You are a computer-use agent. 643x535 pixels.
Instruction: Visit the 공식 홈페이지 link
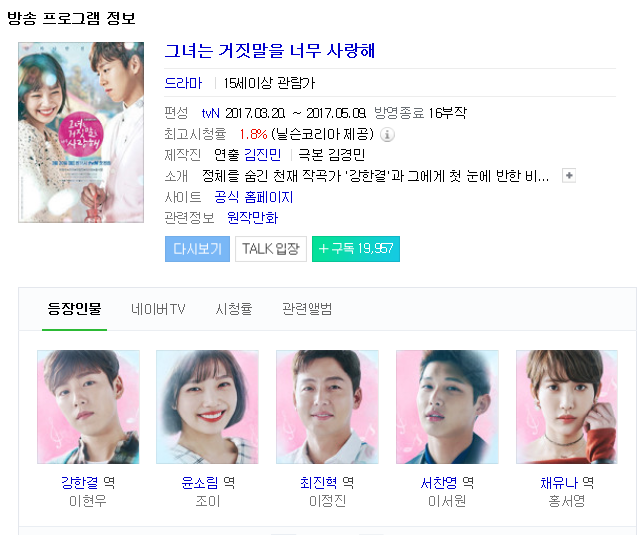pos(253,197)
